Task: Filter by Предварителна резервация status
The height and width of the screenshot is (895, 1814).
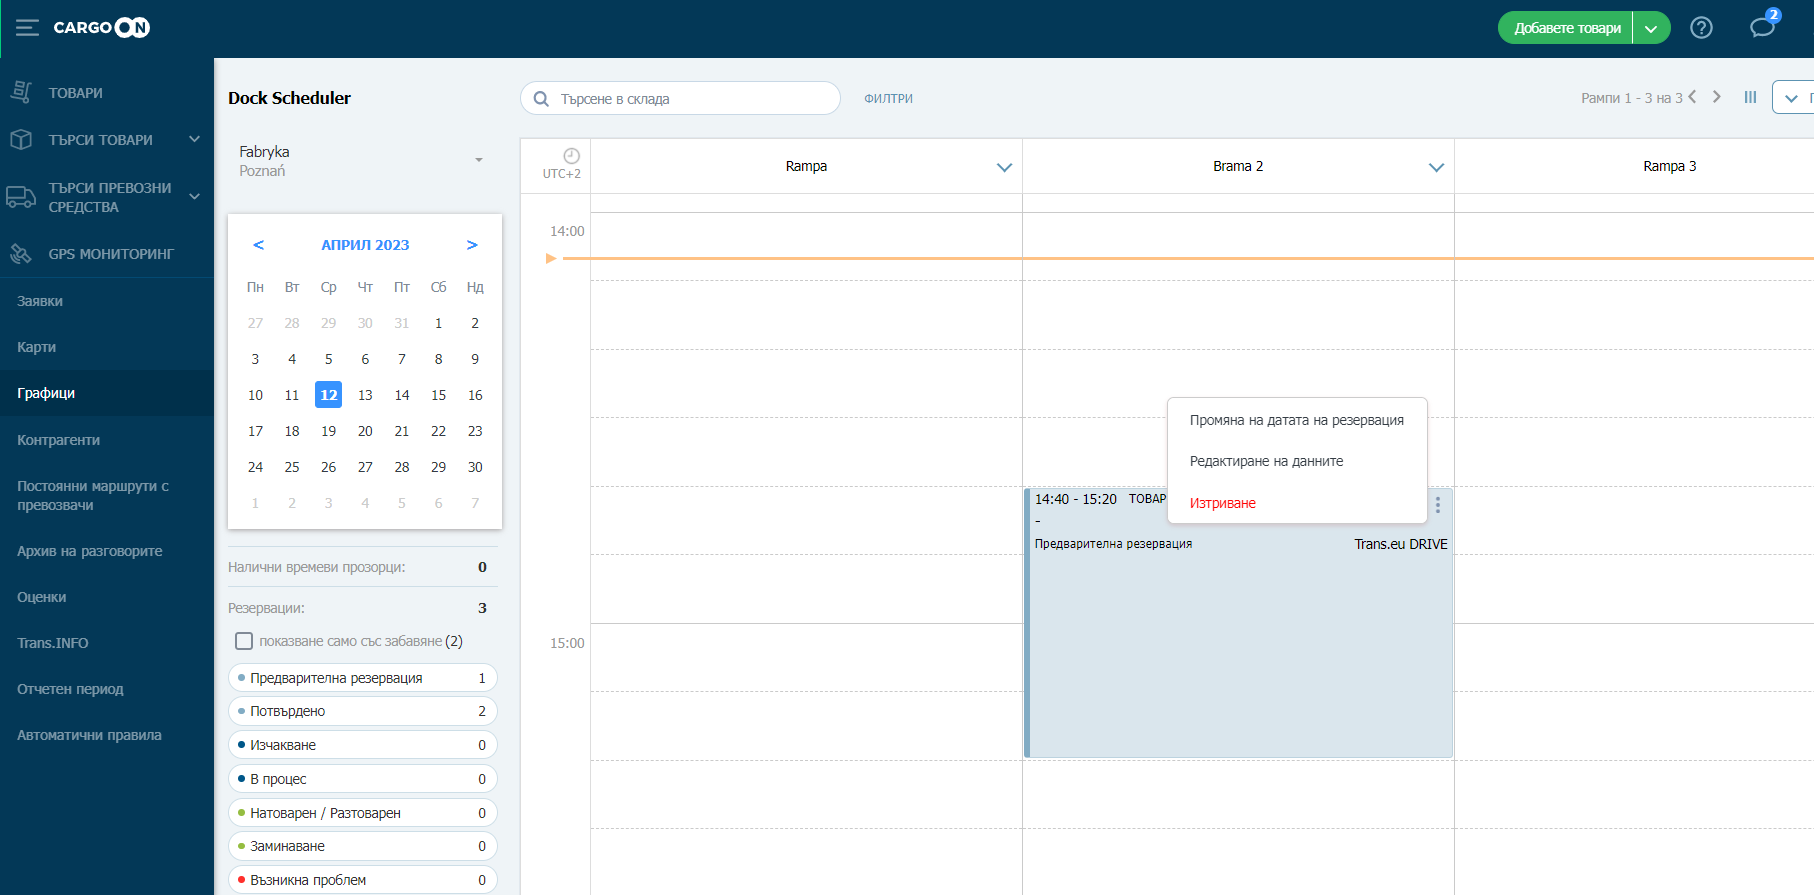Action: coord(363,678)
